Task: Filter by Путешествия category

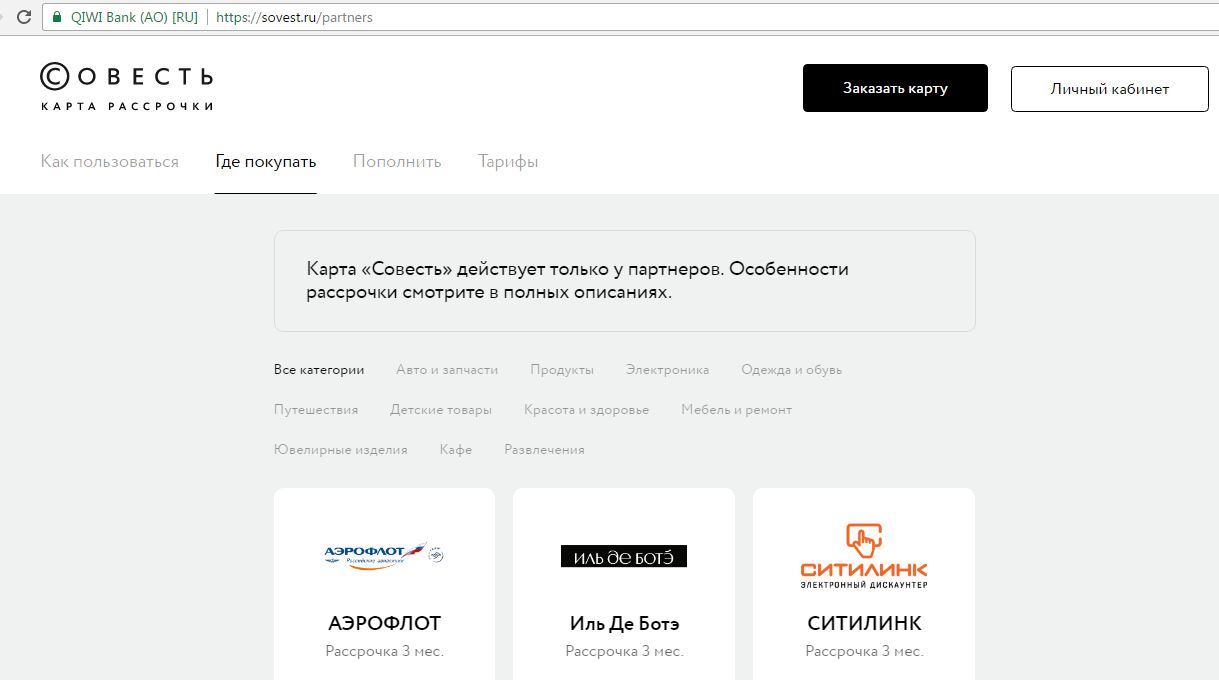Action: coord(316,410)
